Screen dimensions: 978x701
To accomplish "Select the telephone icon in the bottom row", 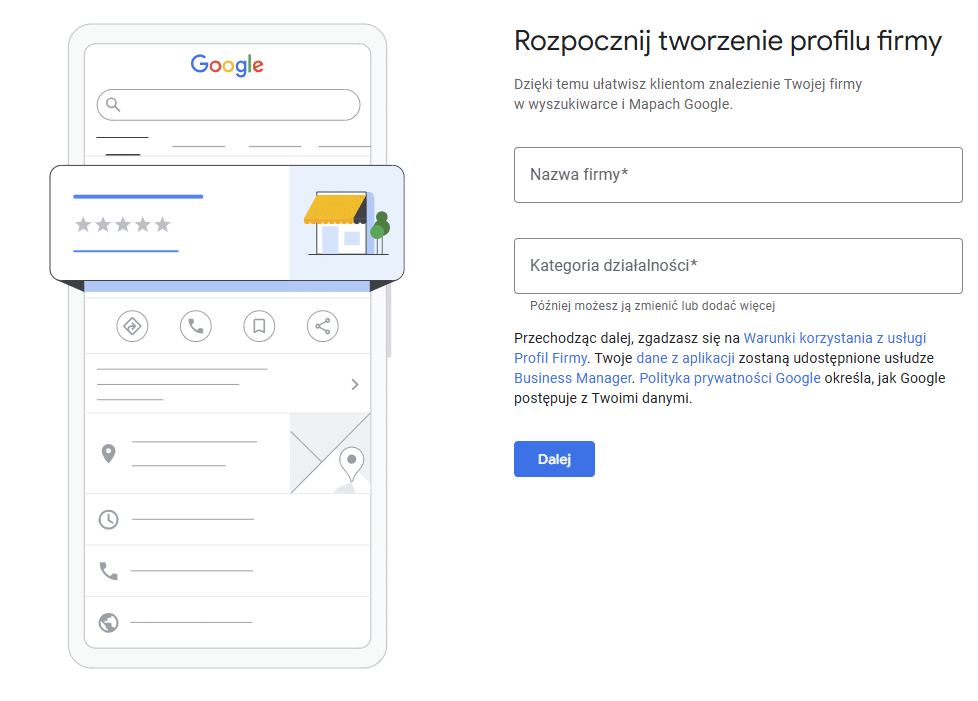I will tap(109, 571).
